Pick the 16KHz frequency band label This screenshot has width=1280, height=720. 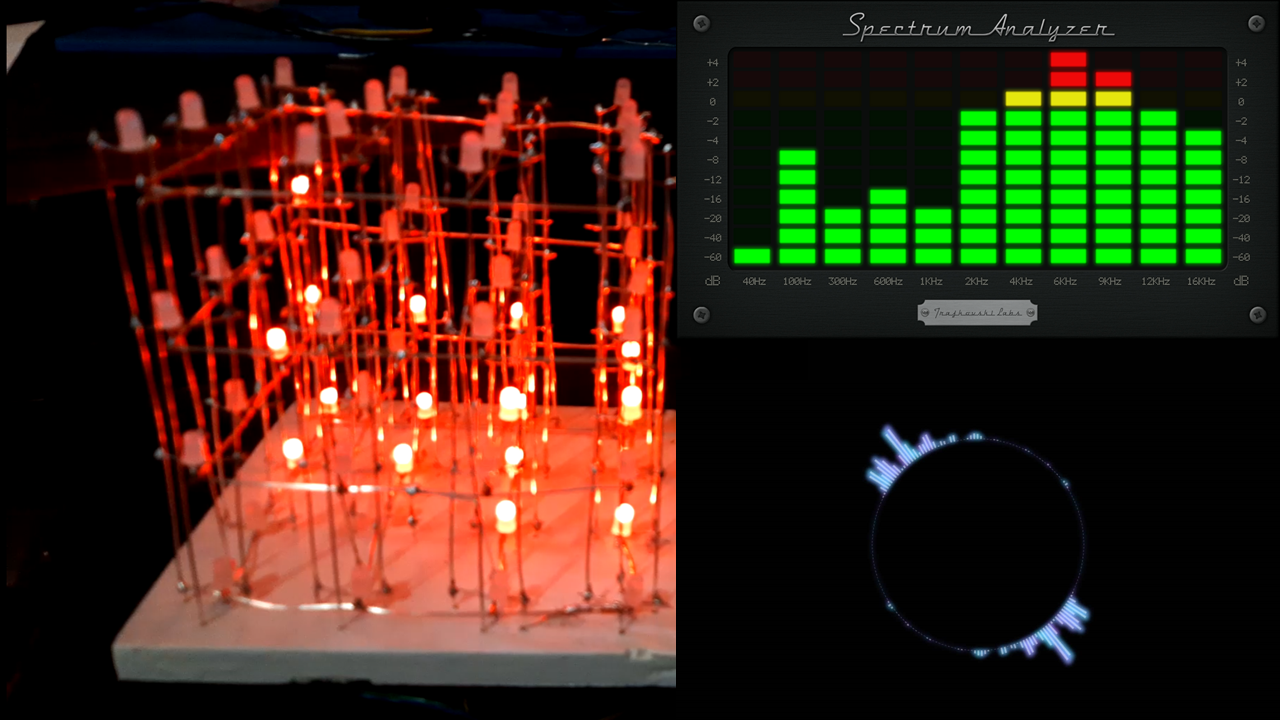1202,282
